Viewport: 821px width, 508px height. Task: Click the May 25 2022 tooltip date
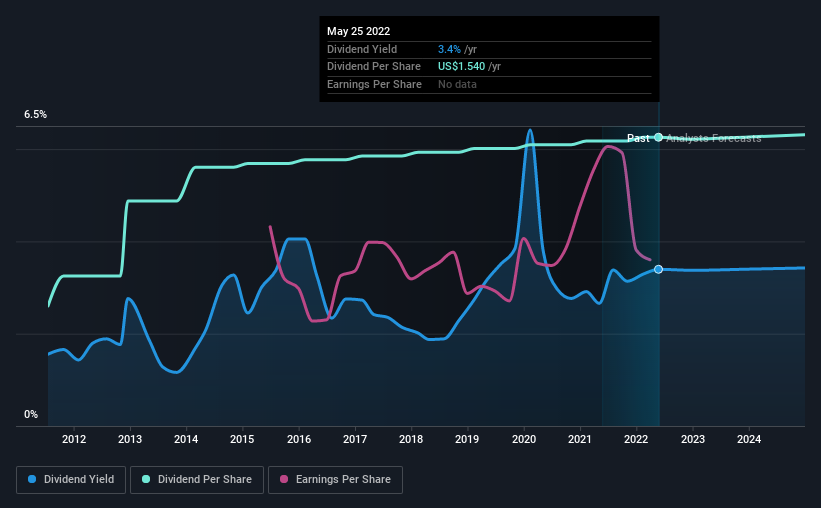[359, 31]
